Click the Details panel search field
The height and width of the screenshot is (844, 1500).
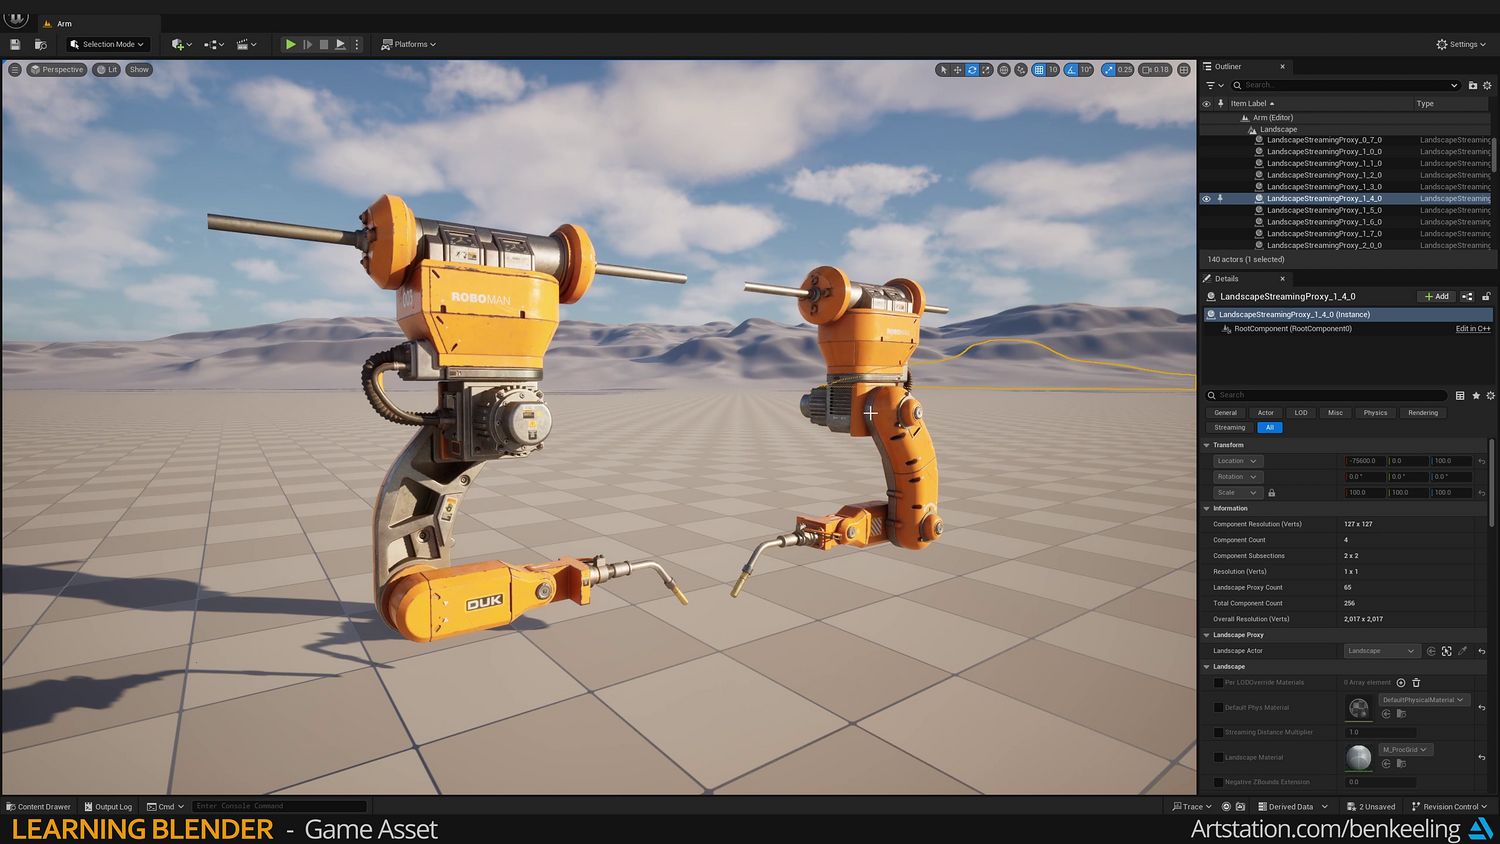pyautogui.click(x=1326, y=396)
